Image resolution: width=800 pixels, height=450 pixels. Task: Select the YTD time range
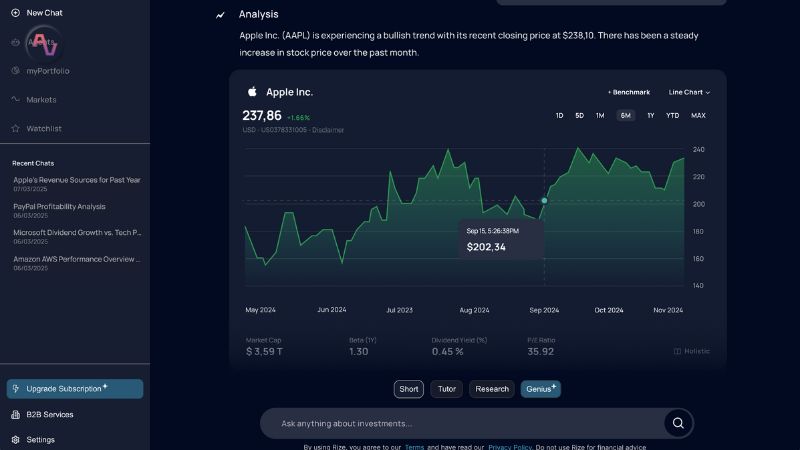click(x=672, y=116)
